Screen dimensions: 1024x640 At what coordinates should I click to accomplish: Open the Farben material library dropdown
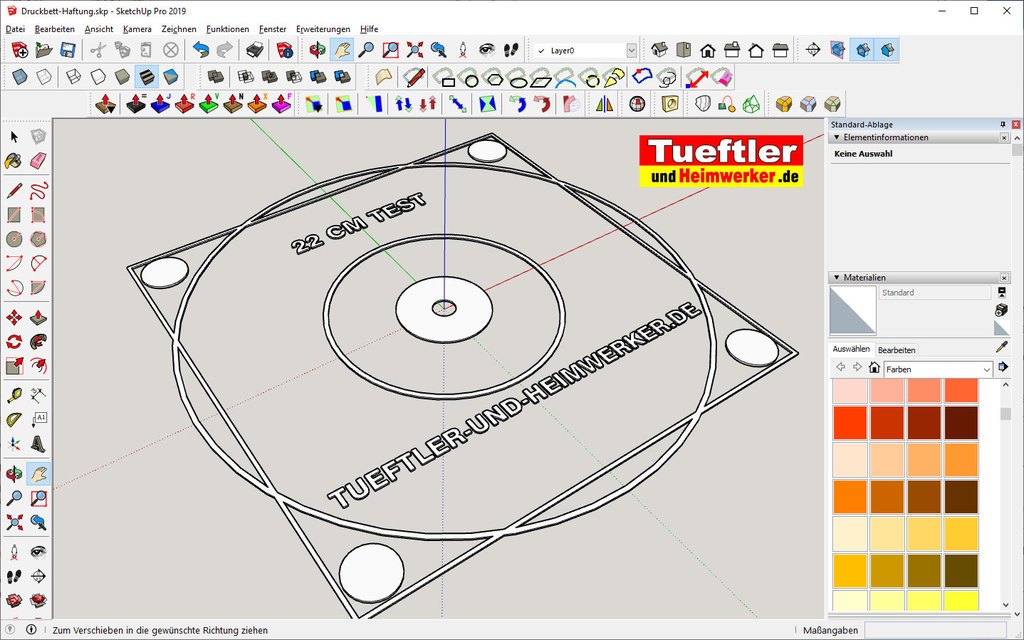point(938,369)
